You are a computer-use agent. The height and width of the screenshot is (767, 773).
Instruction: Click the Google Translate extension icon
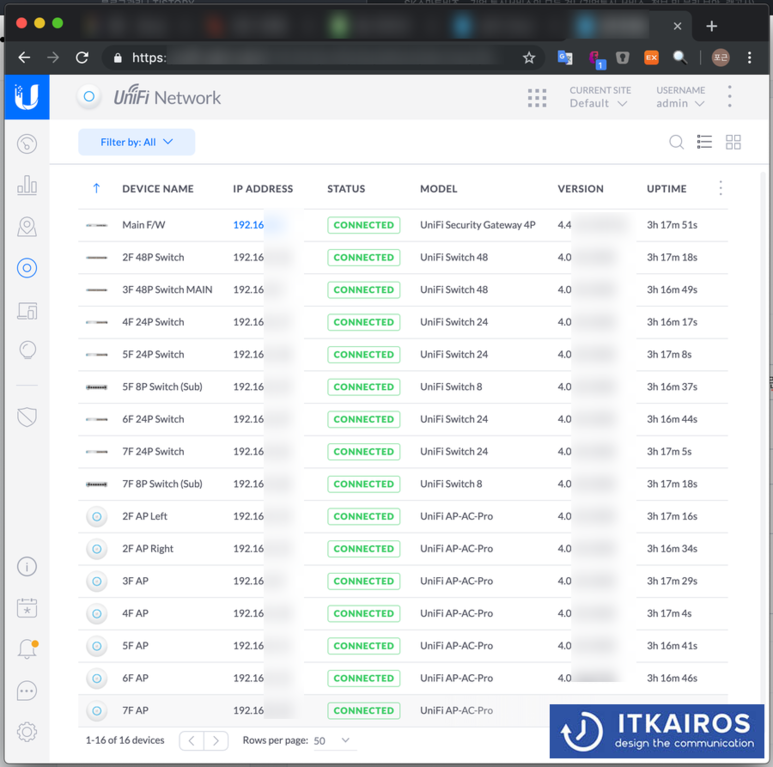pyautogui.click(x=565, y=58)
